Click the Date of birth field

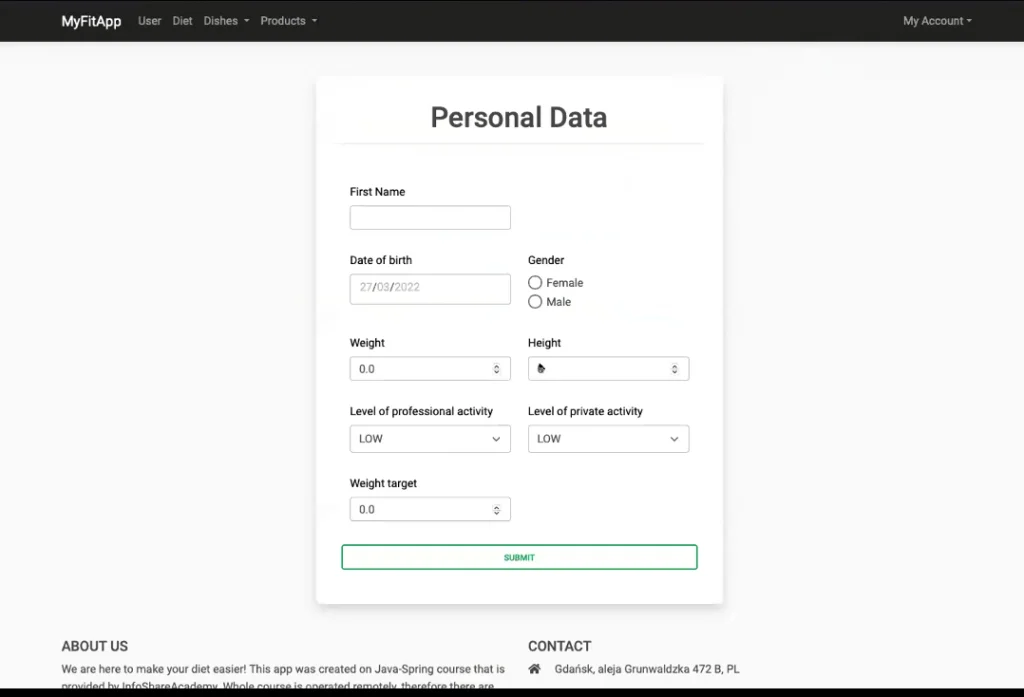coord(430,289)
